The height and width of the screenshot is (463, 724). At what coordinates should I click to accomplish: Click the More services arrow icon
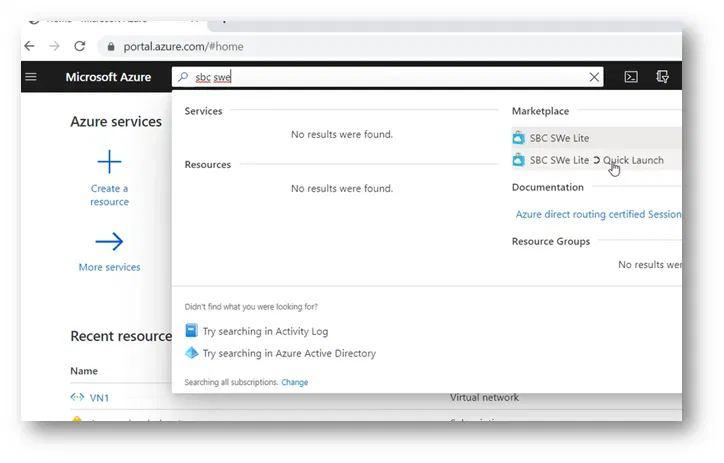109,242
